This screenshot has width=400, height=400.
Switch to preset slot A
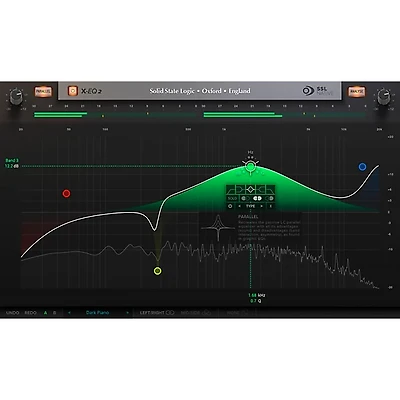46,313
